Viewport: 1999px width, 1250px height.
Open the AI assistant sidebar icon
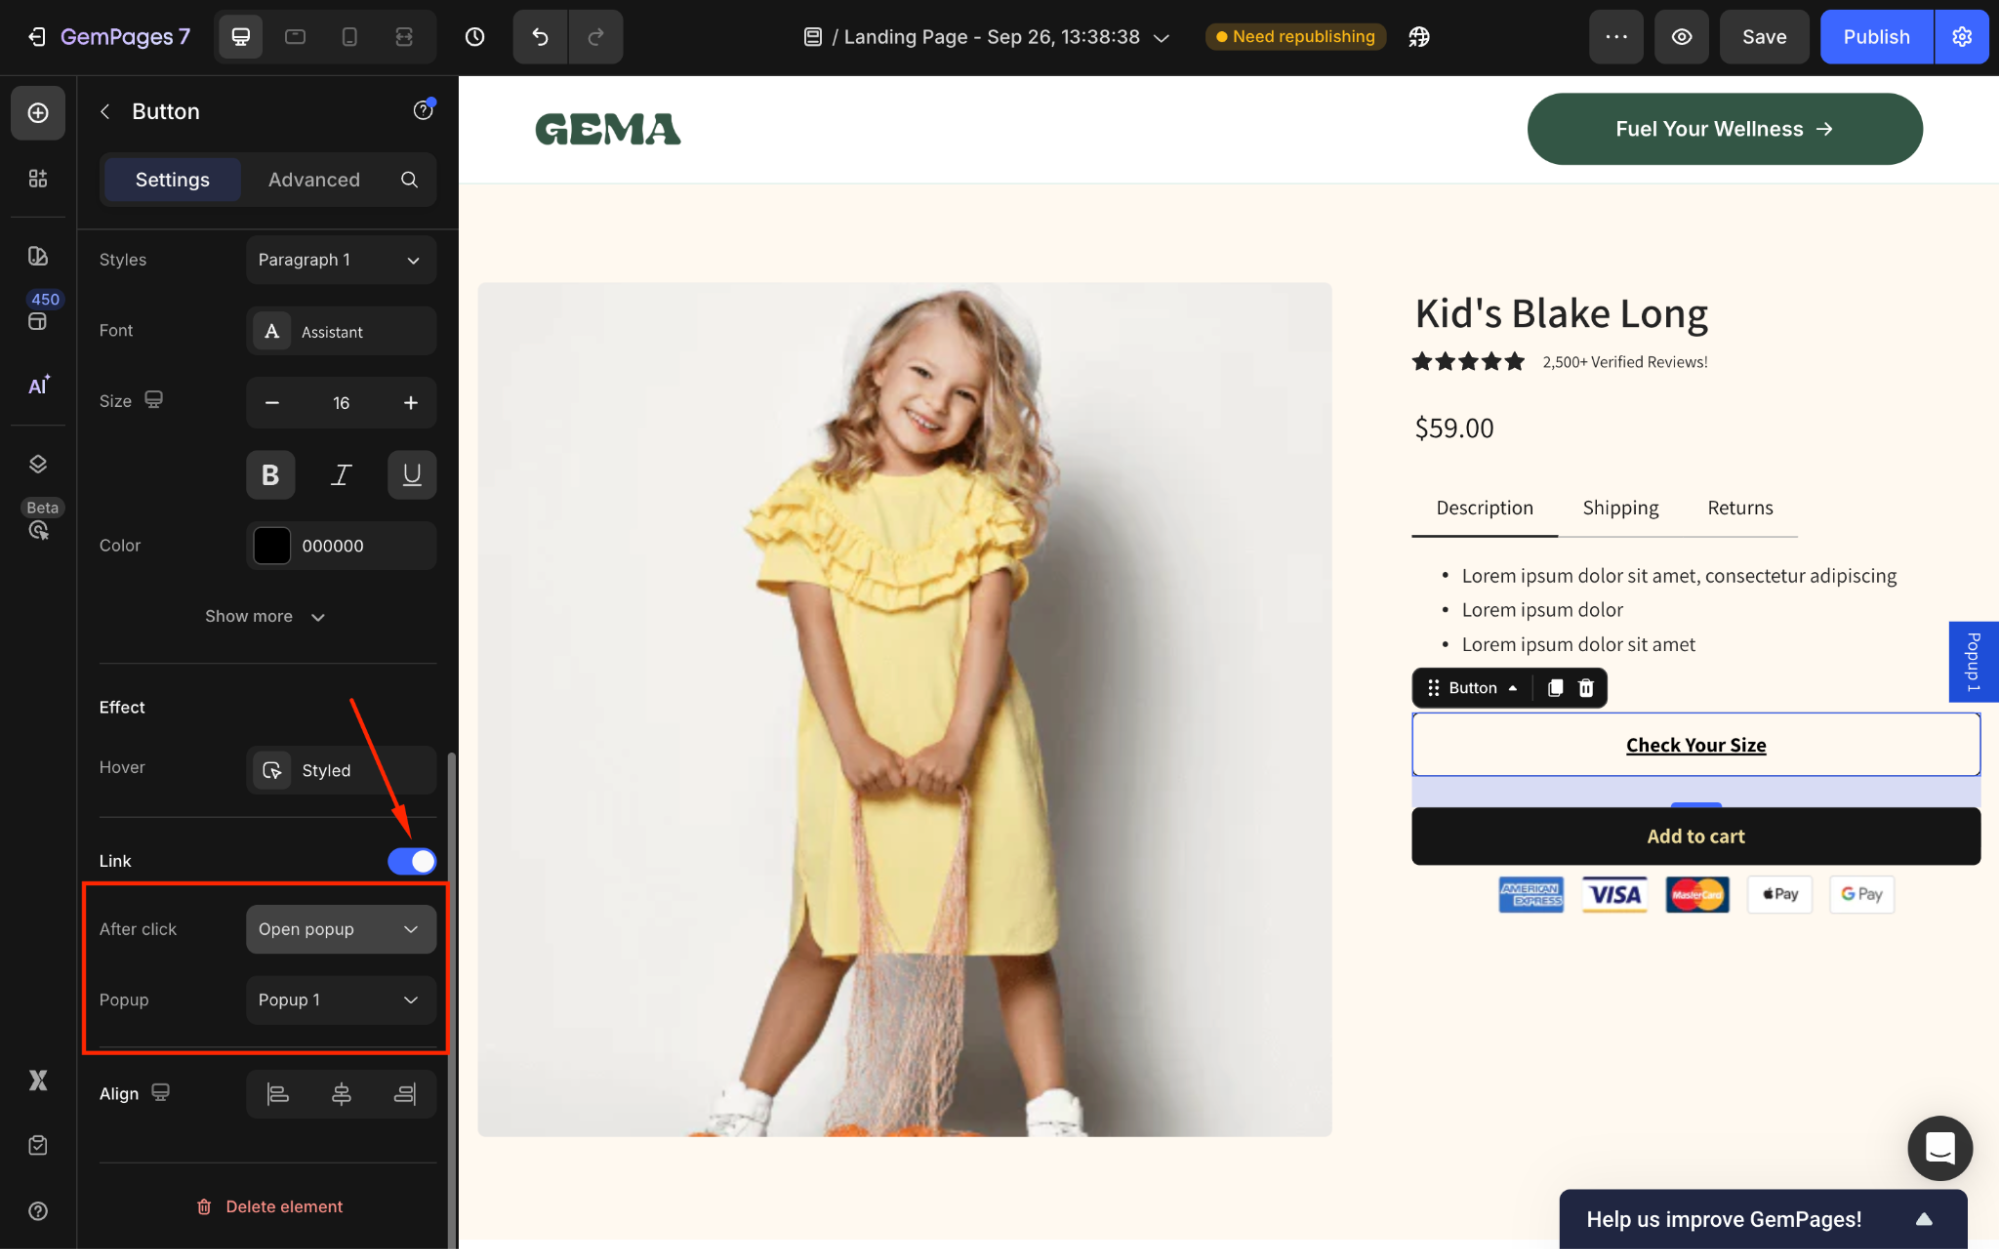coord(38,386)
